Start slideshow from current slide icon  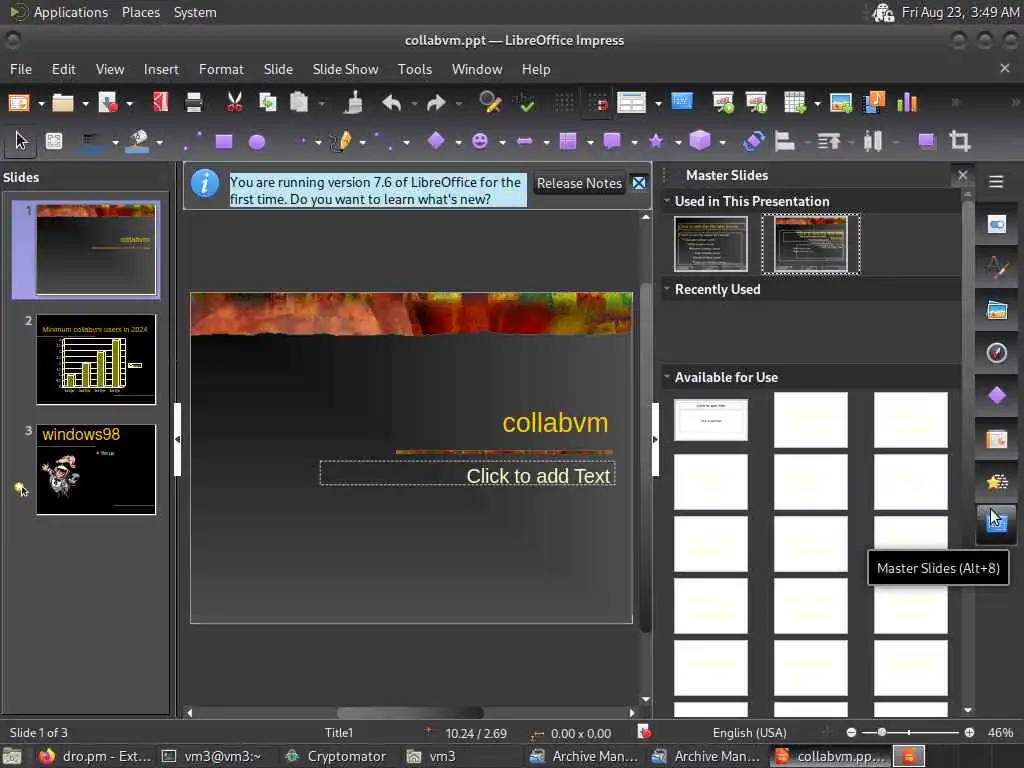756,103
